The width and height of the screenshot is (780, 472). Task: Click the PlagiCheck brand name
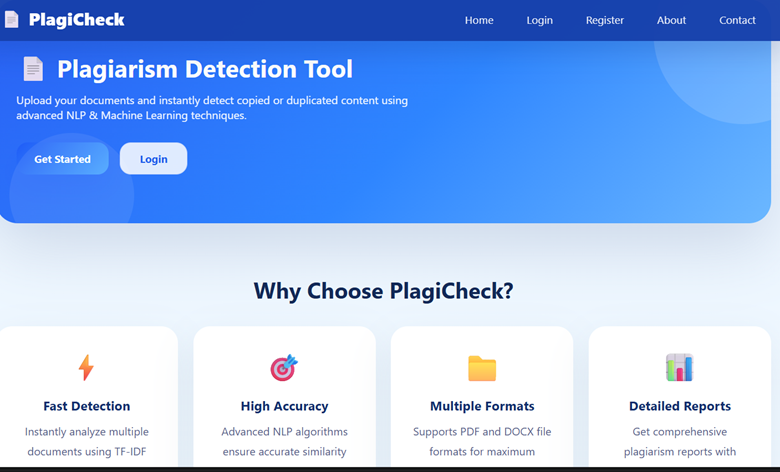click(77, 20)
